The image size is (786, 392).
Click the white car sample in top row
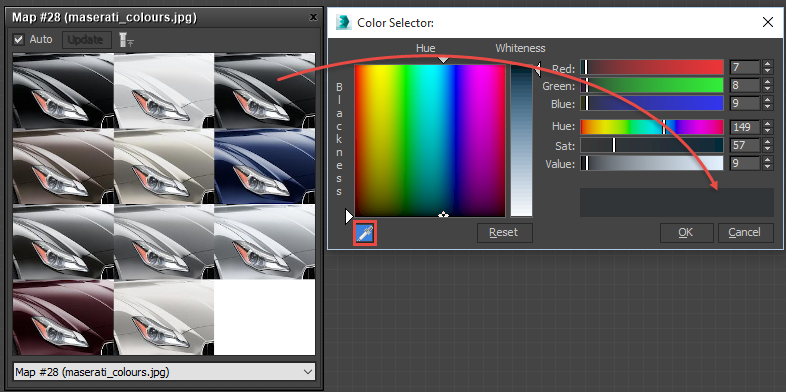tap(164, 91)
